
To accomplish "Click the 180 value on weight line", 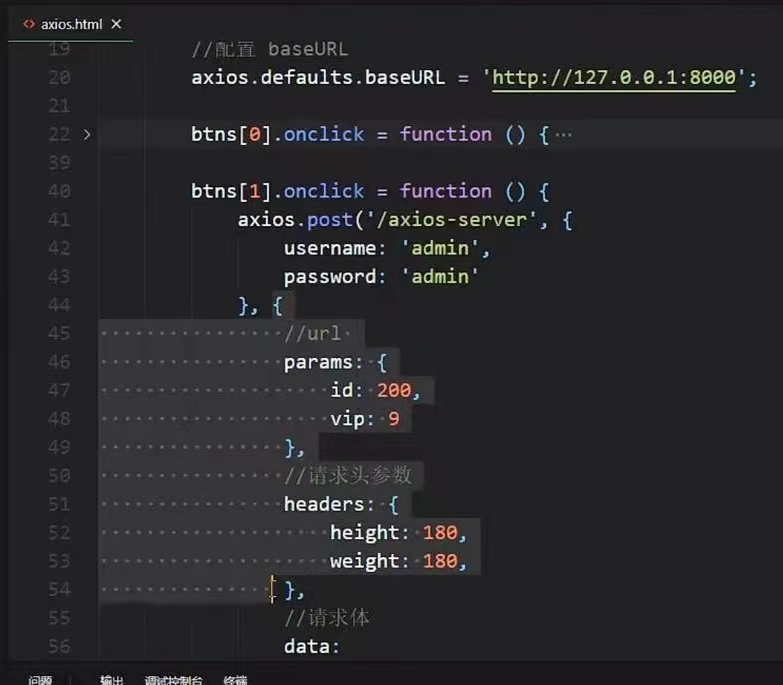I will (440, 561).
